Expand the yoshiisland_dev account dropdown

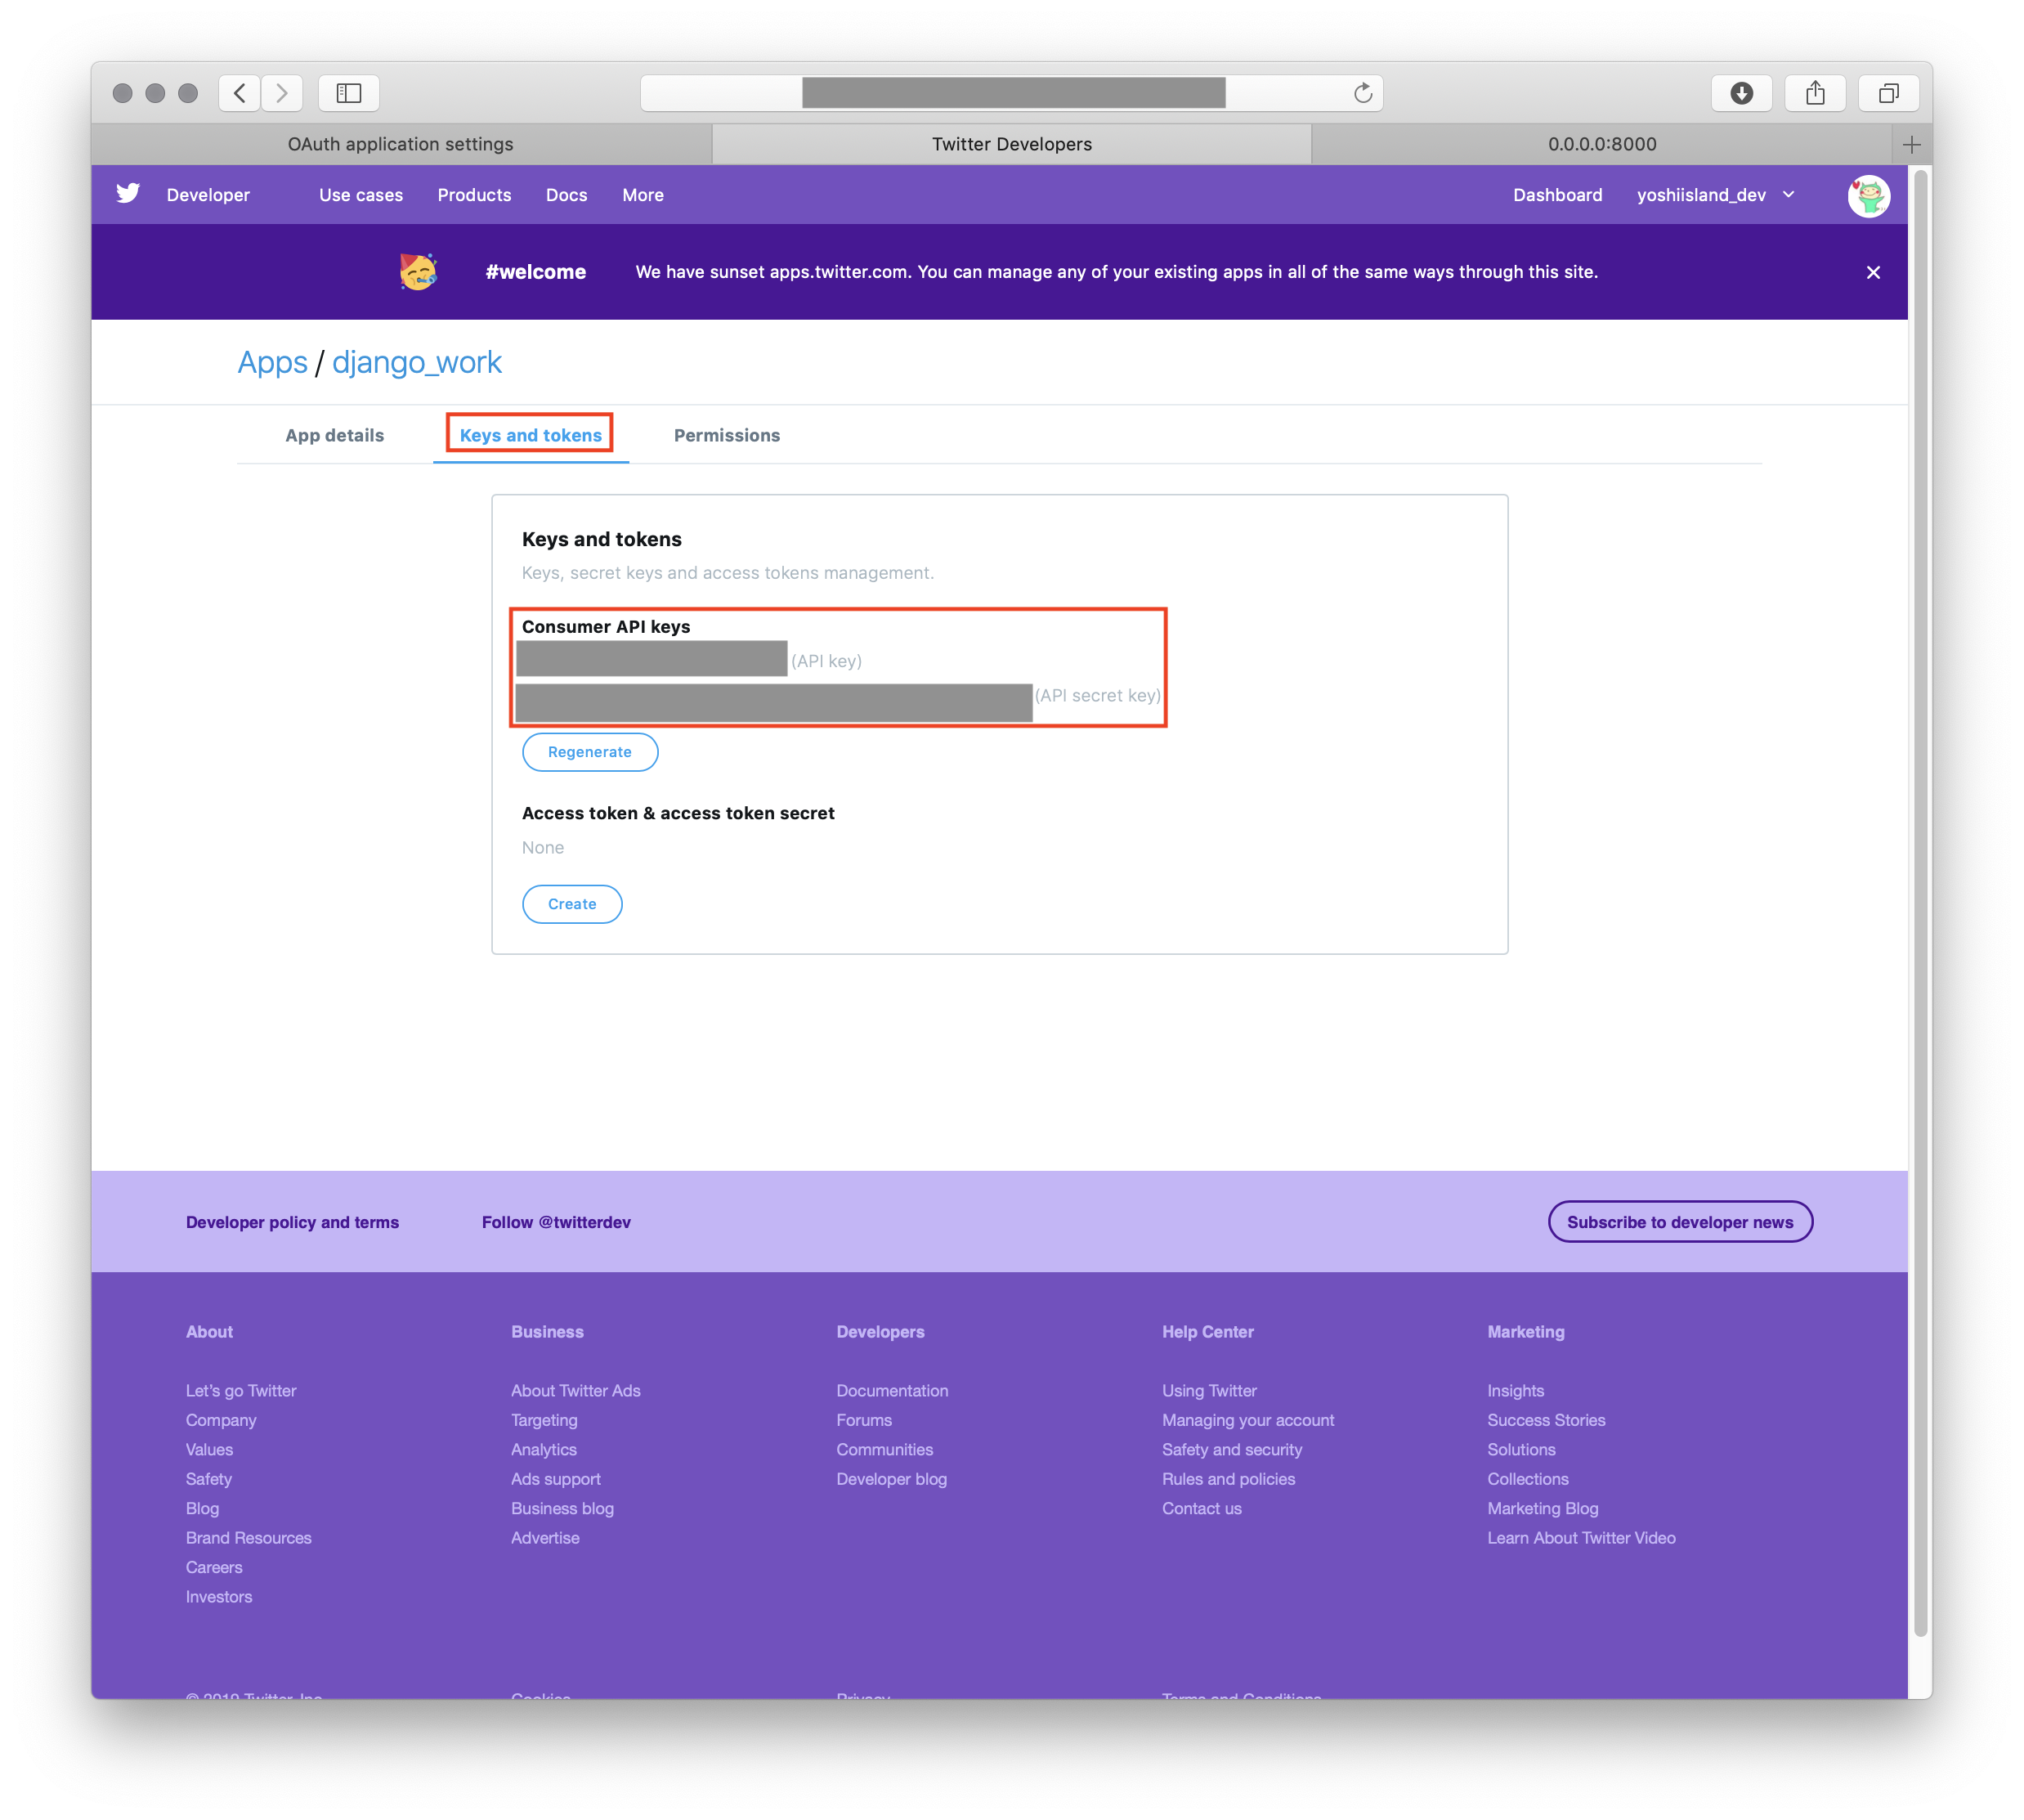pyautogui.click(x=1715, y=195)
